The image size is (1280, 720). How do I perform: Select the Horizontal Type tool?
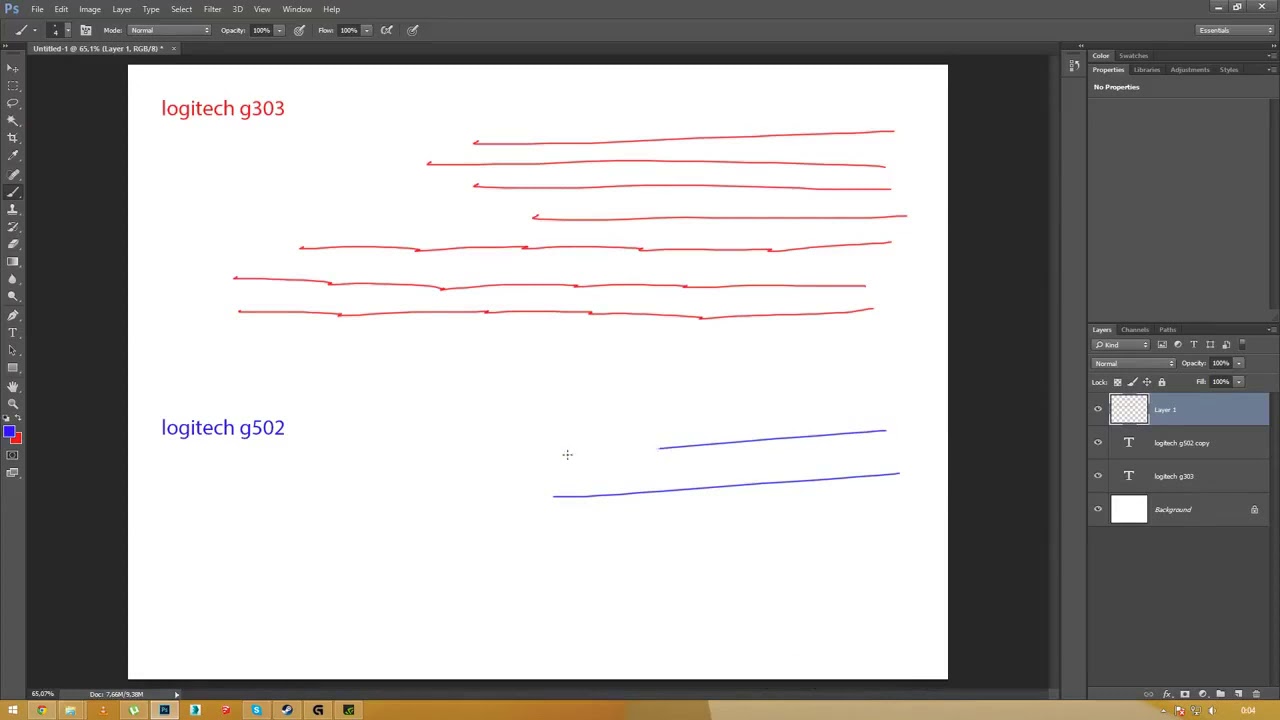click(x=13, y=332)
